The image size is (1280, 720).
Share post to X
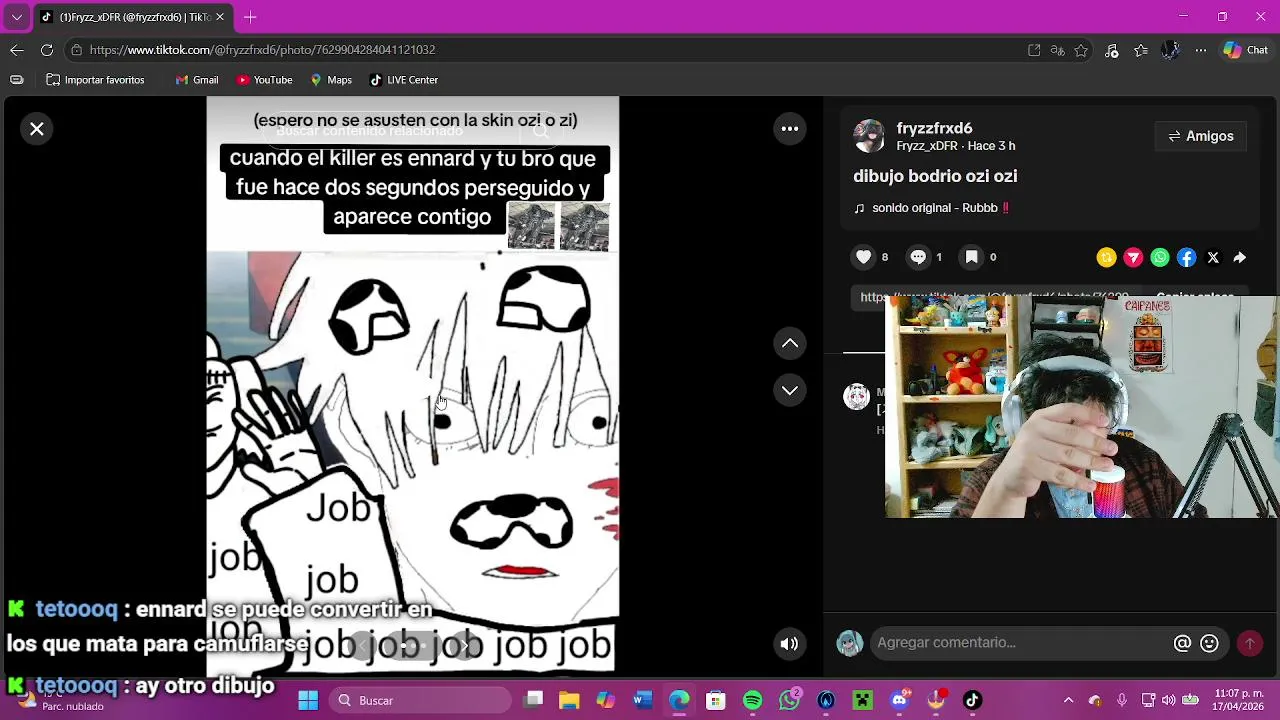coord(1213,258)
